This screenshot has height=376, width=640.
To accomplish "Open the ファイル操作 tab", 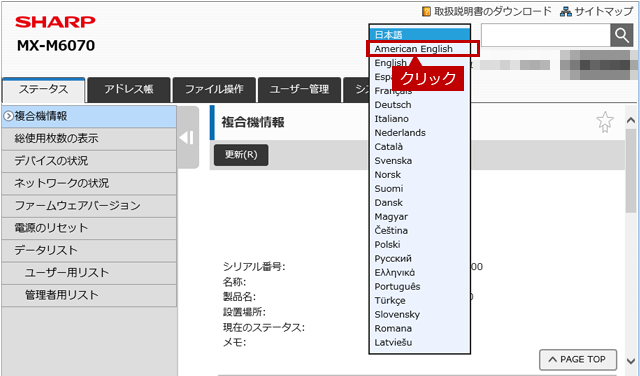I will [214, 89].
